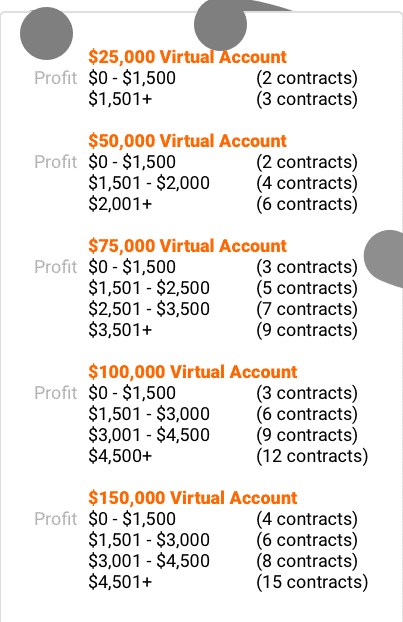403x622 pixels.
Task: Click Profit label beside $100,000 account
Action: click(56, 393)
